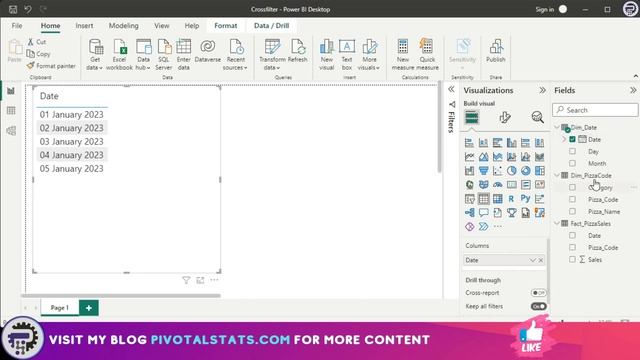Uncheck the Dim_Date Date field
Screen dimensions: 640x360
[x=572, y=139]
